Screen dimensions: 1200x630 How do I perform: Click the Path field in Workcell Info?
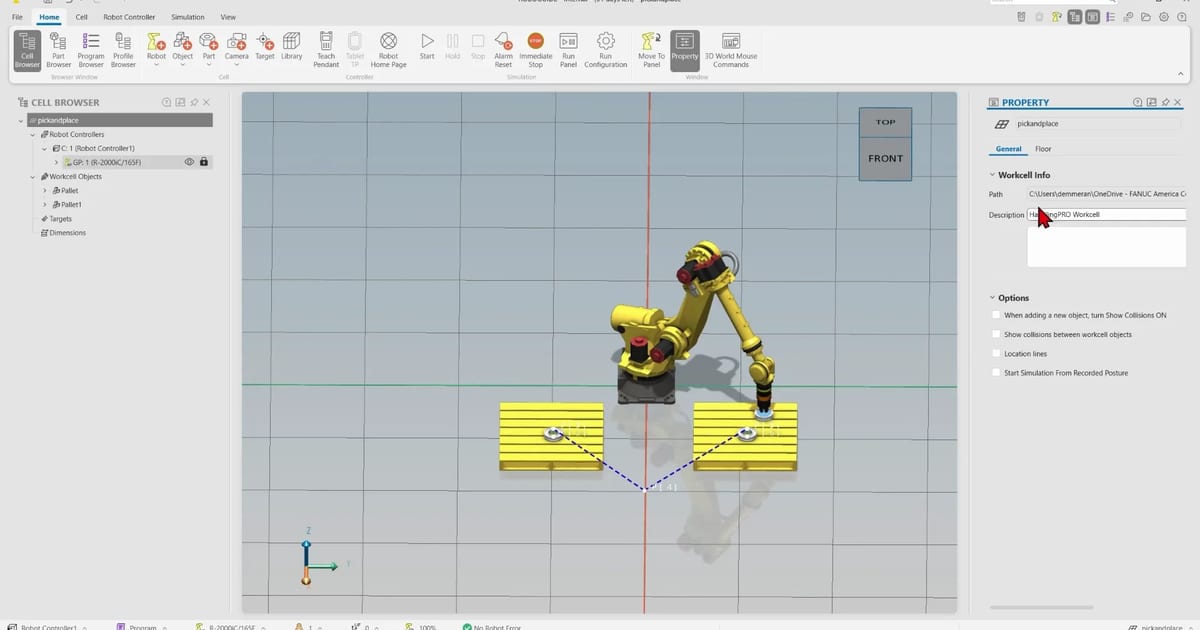pos(1106,194)
